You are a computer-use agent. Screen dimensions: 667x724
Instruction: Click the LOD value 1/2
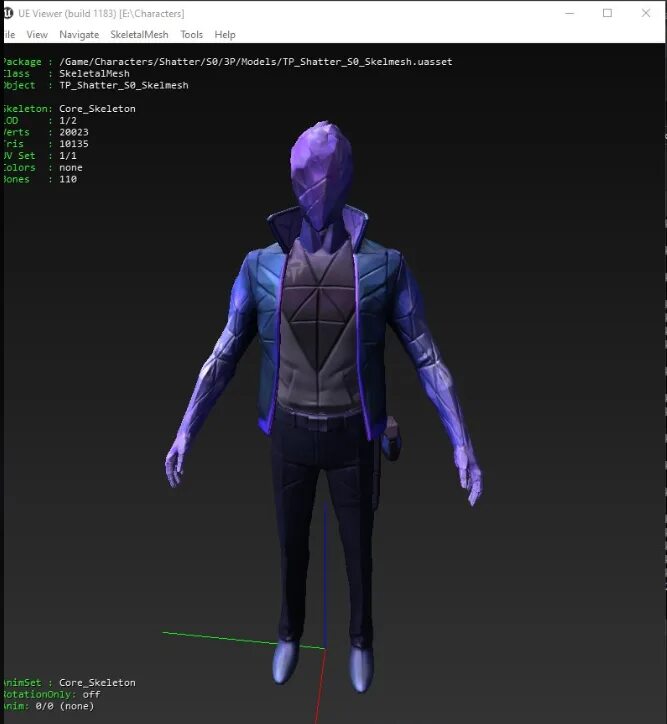(68, 121)
